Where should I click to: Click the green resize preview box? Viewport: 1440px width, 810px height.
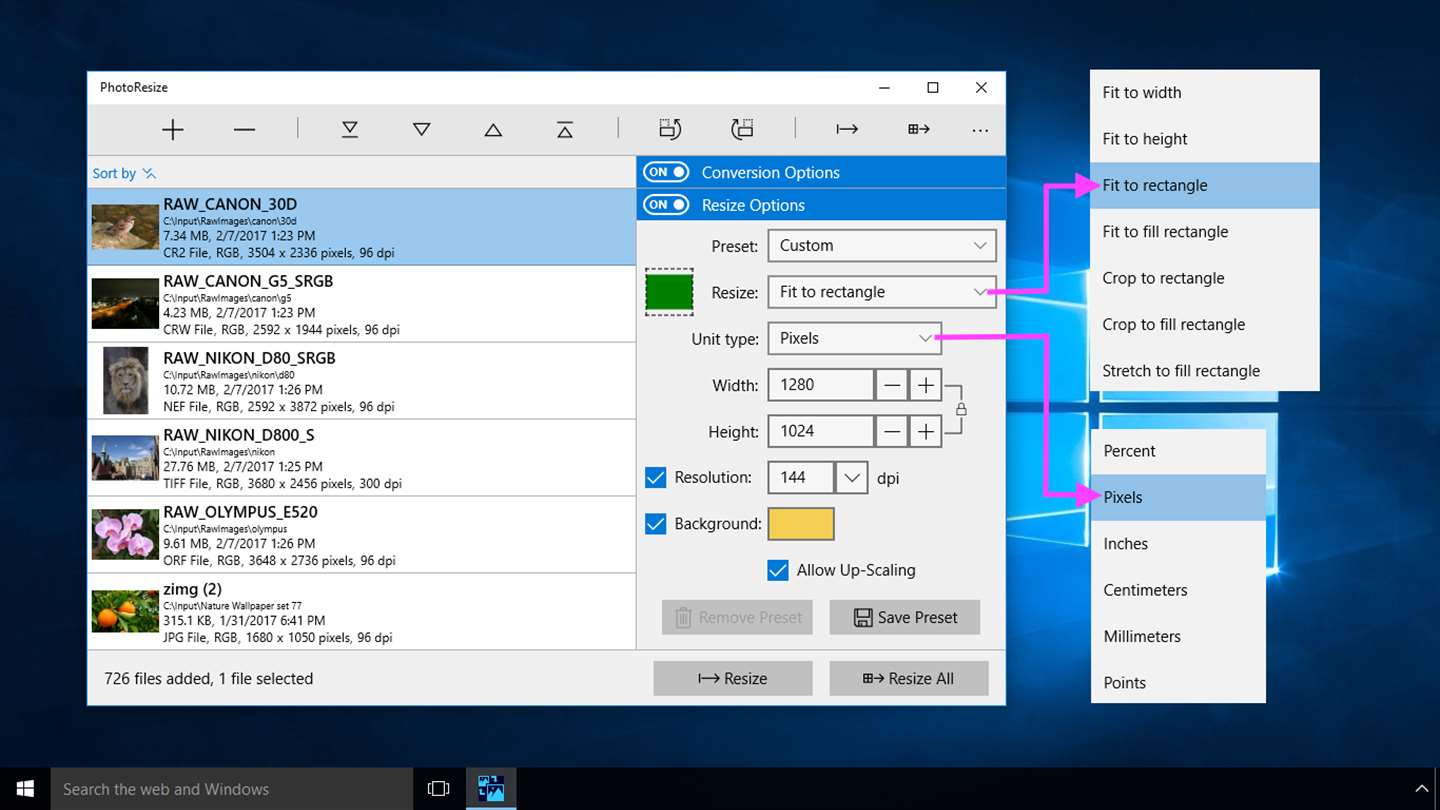pyautogui.click(x=669, y=292)
